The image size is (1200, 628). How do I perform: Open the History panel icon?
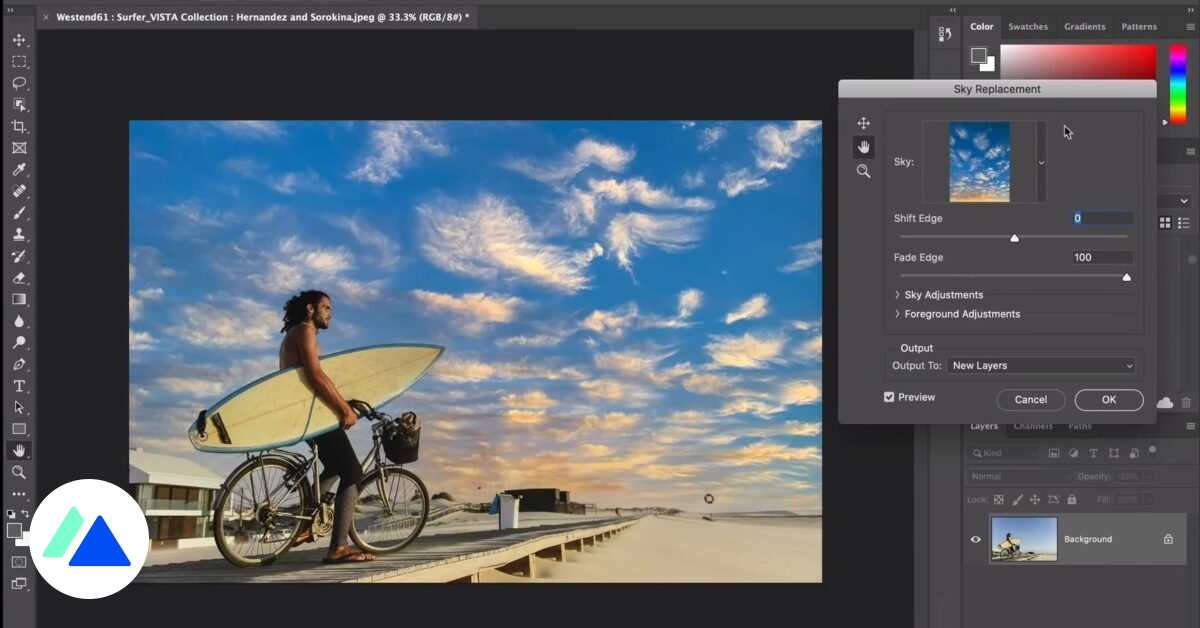tap(945, 35)
